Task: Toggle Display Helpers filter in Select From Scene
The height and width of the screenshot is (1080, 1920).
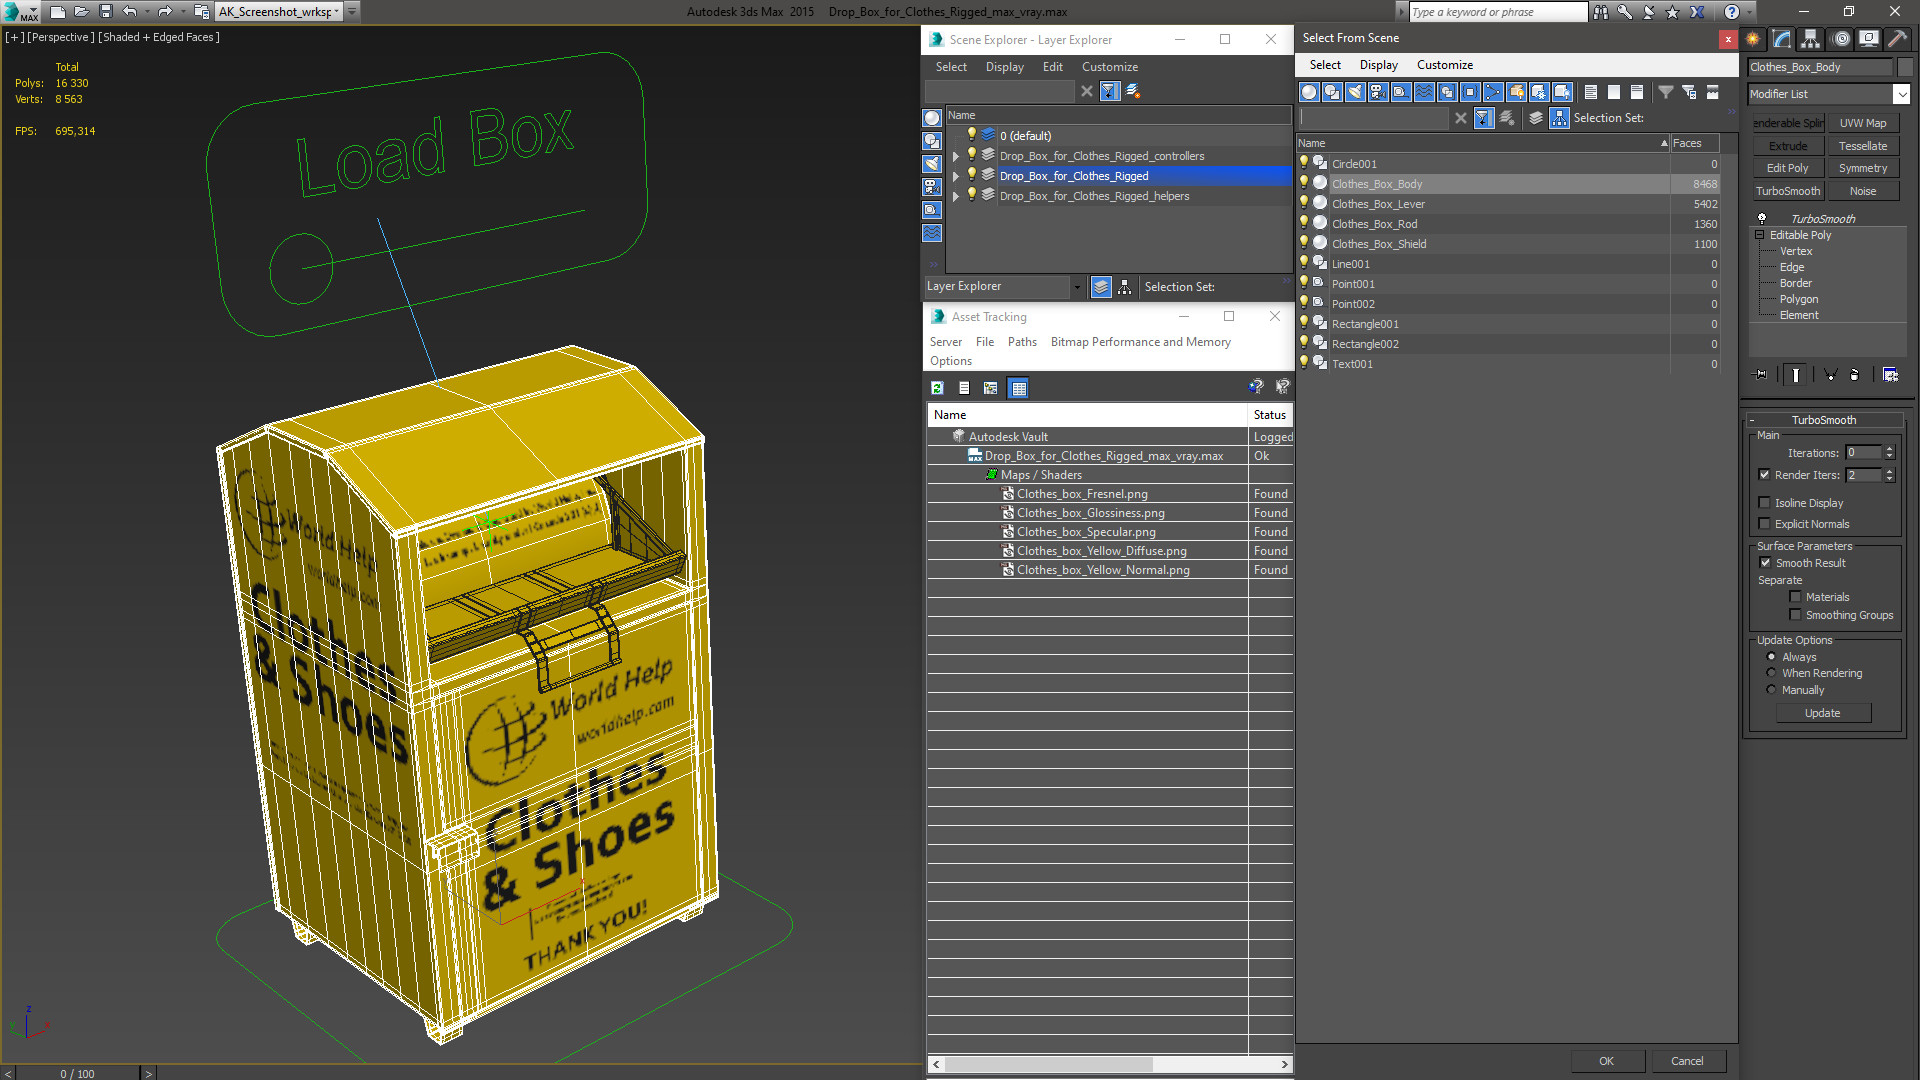Action: coord(1401,92)
